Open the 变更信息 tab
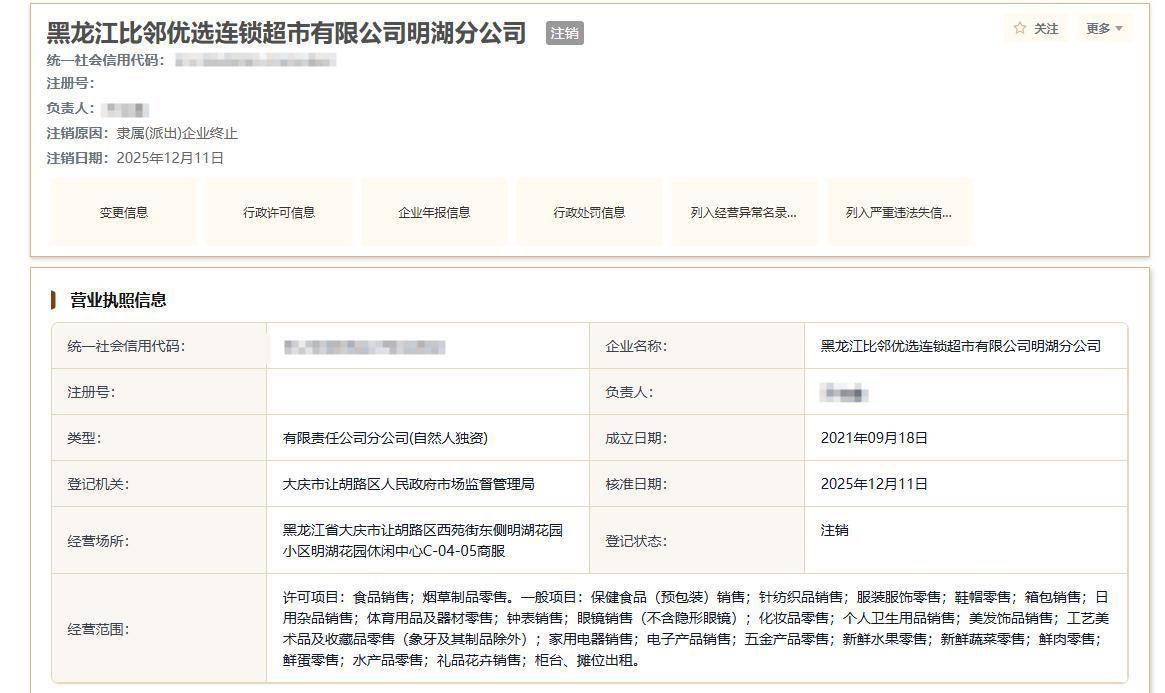 123,212
